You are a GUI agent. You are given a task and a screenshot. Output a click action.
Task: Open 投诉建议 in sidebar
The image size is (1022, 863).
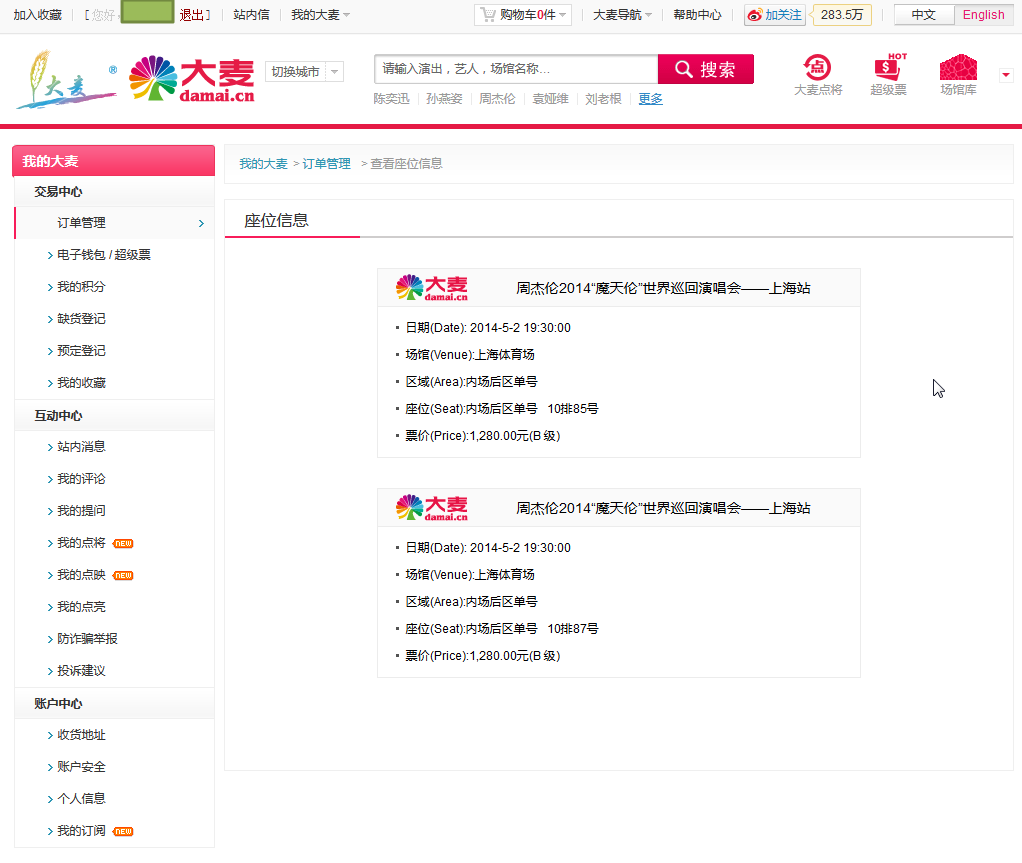click(x=81, y=671)
